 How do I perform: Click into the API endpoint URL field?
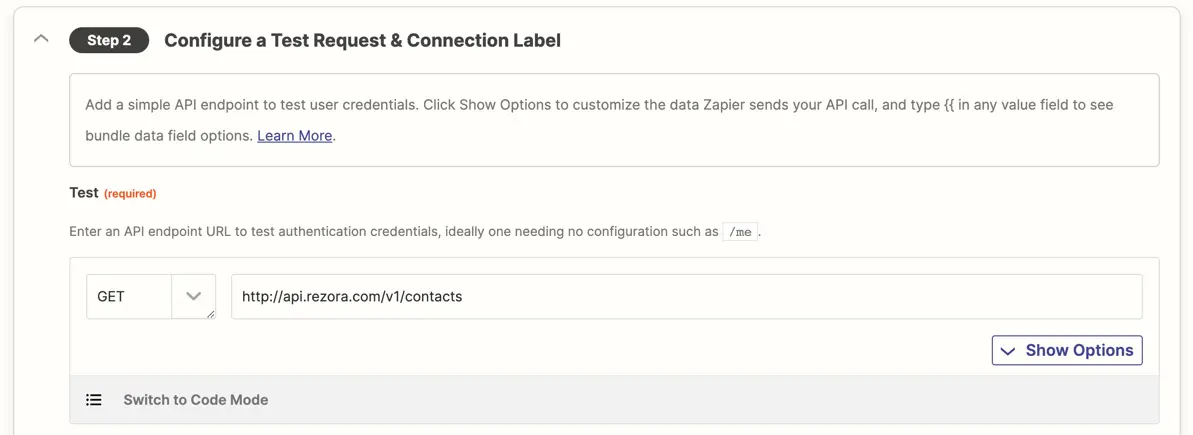click(x=686, y=297)
